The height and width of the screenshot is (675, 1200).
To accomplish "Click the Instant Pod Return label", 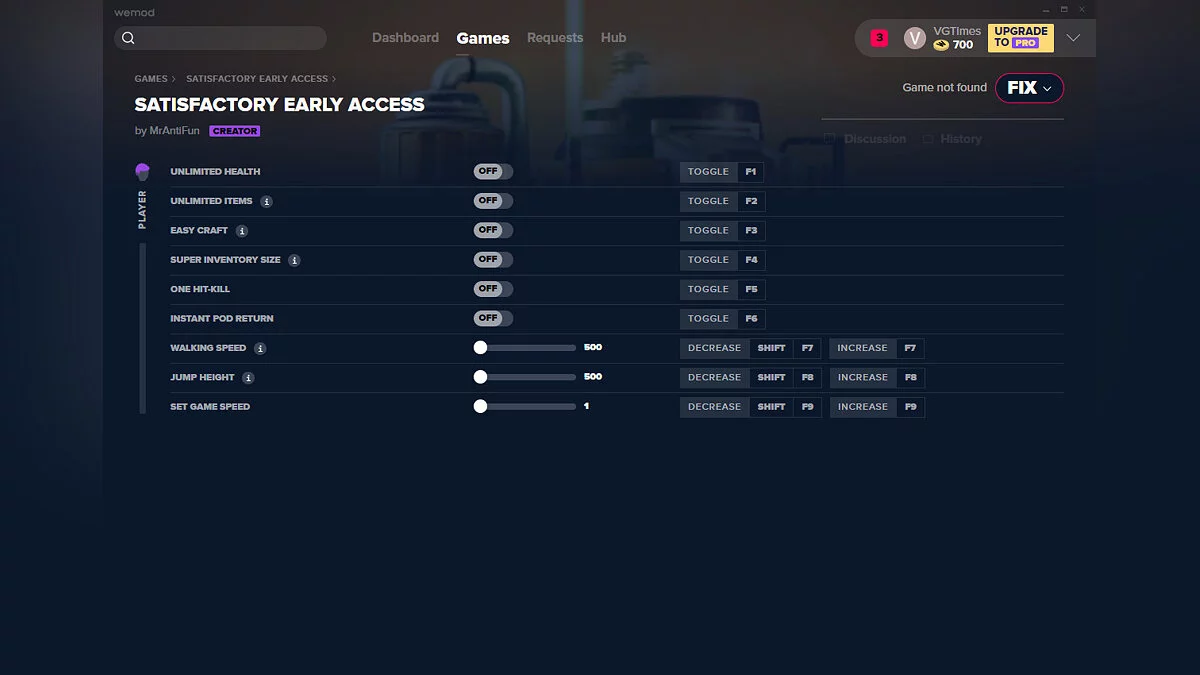I will tap(222, 318).
